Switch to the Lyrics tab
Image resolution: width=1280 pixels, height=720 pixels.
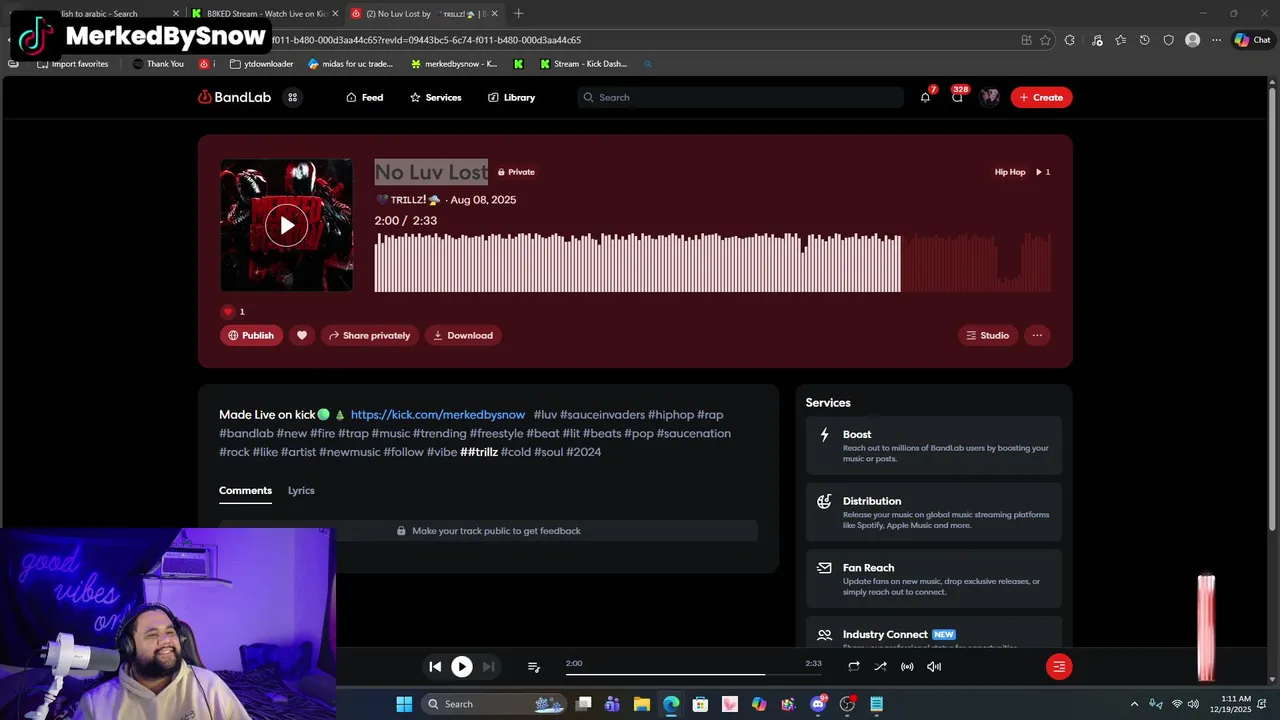(x=301, y=490)
